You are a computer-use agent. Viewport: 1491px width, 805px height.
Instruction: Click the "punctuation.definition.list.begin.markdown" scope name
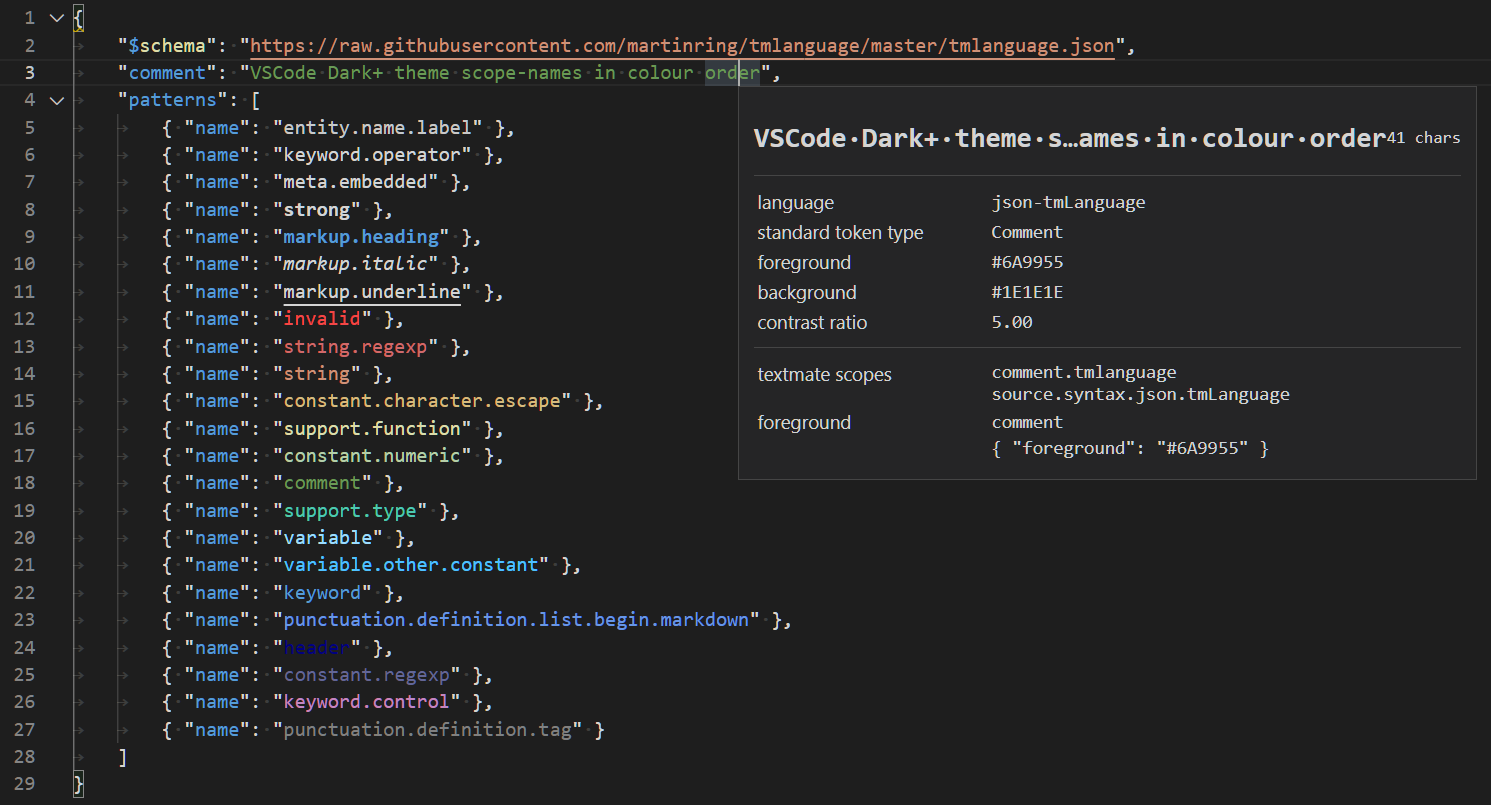(x=516, y=620)
